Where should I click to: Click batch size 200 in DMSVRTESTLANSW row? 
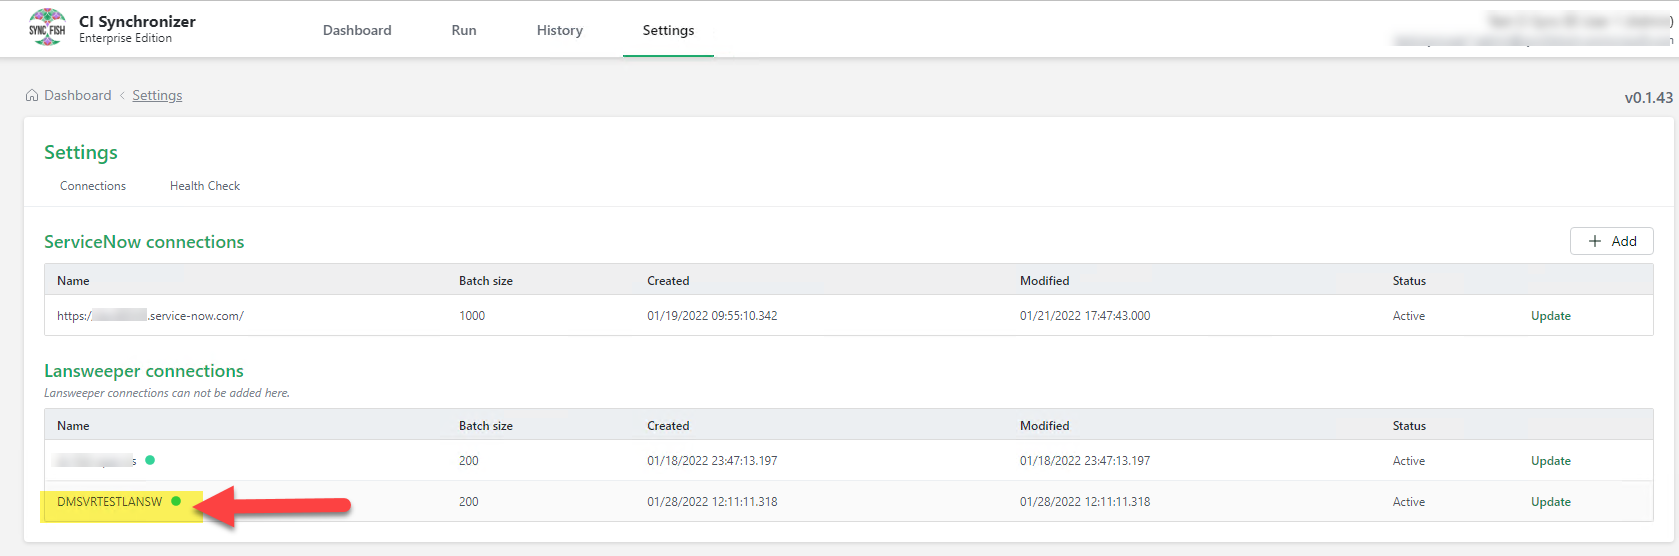coord(469,502)
